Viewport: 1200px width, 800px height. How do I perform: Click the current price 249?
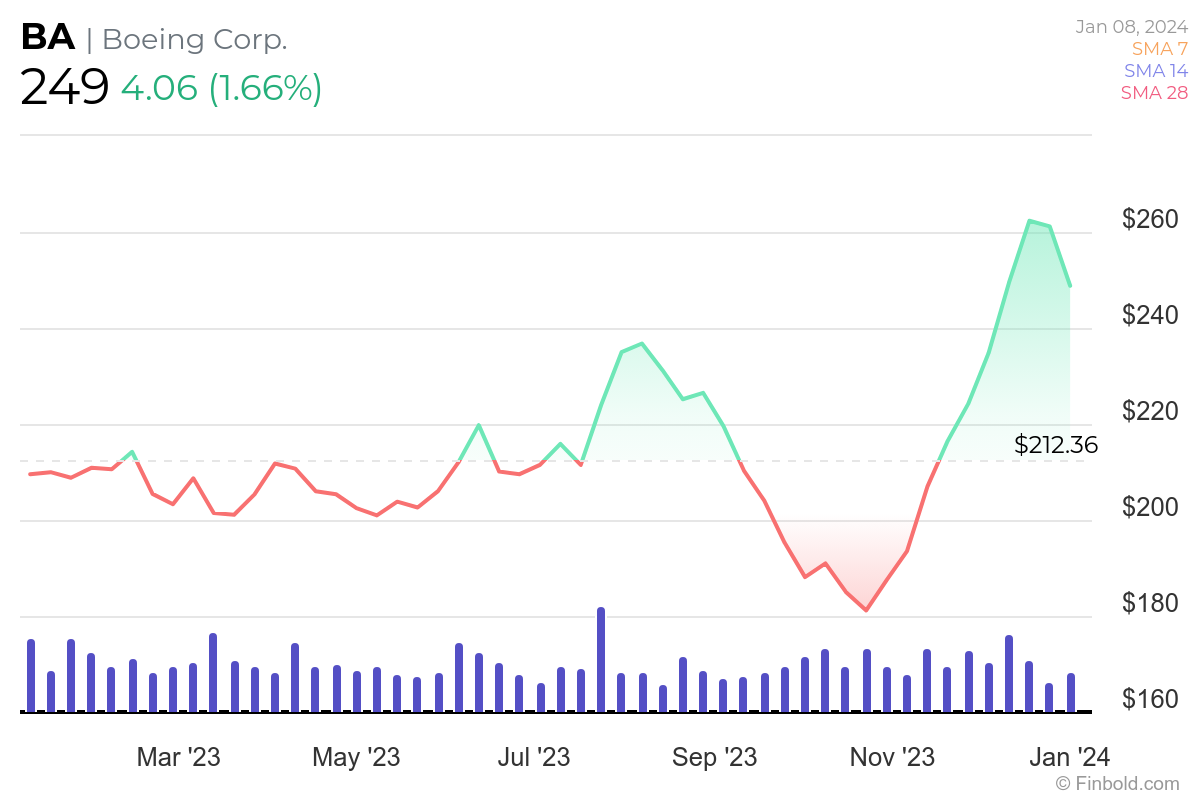(x=64, y=88)
